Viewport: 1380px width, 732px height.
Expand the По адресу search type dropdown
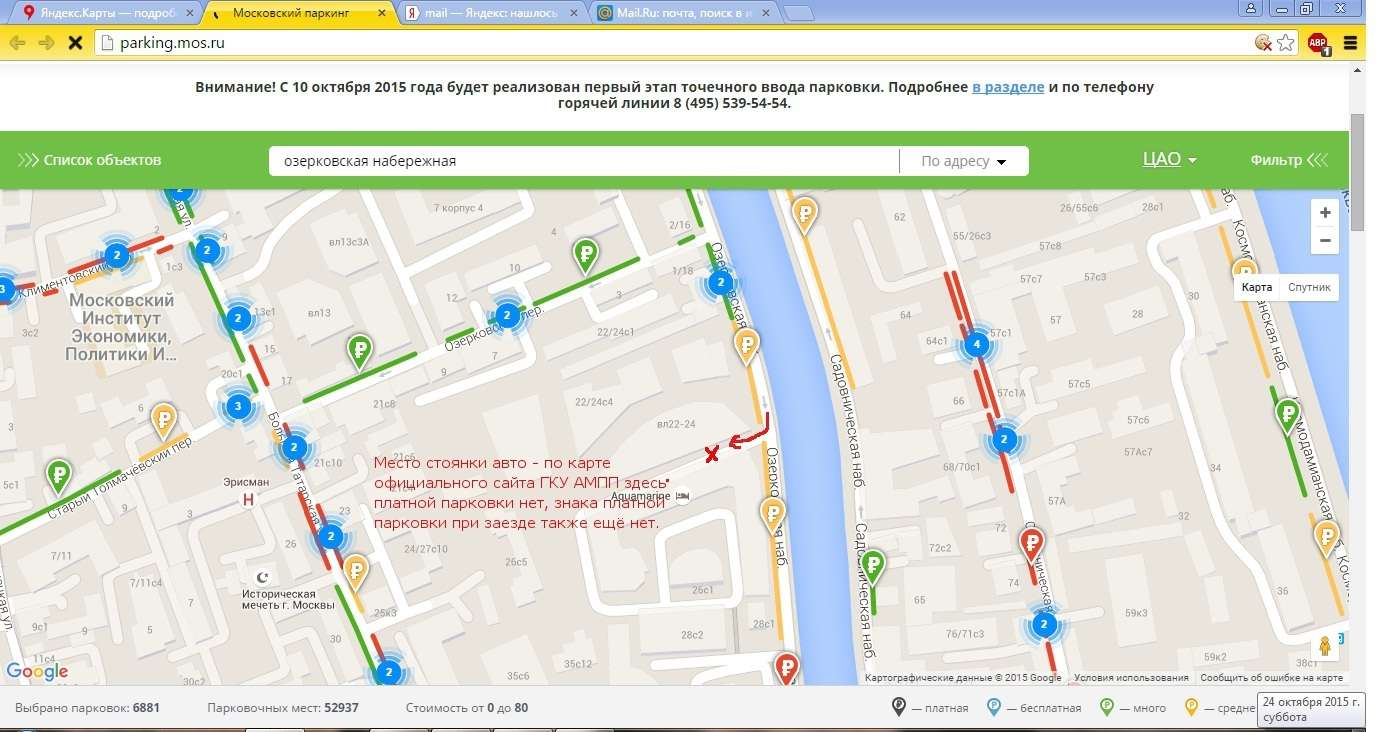click(963, 161)
